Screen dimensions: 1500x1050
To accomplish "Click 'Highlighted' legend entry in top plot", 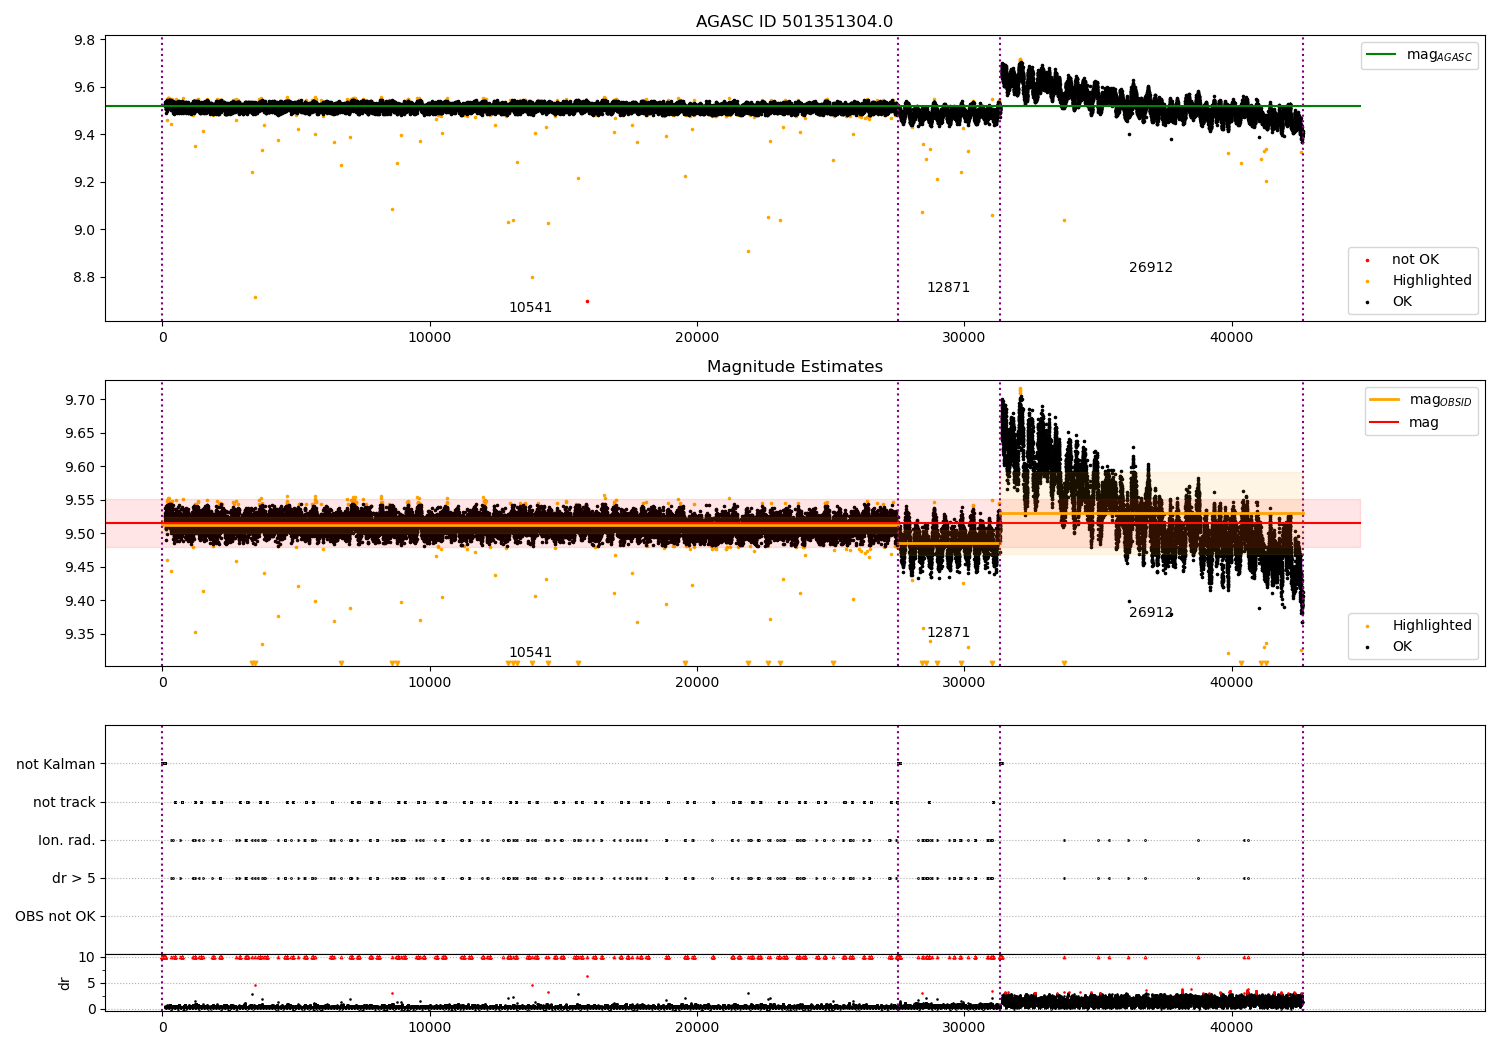I will (x=1432, y=281).
